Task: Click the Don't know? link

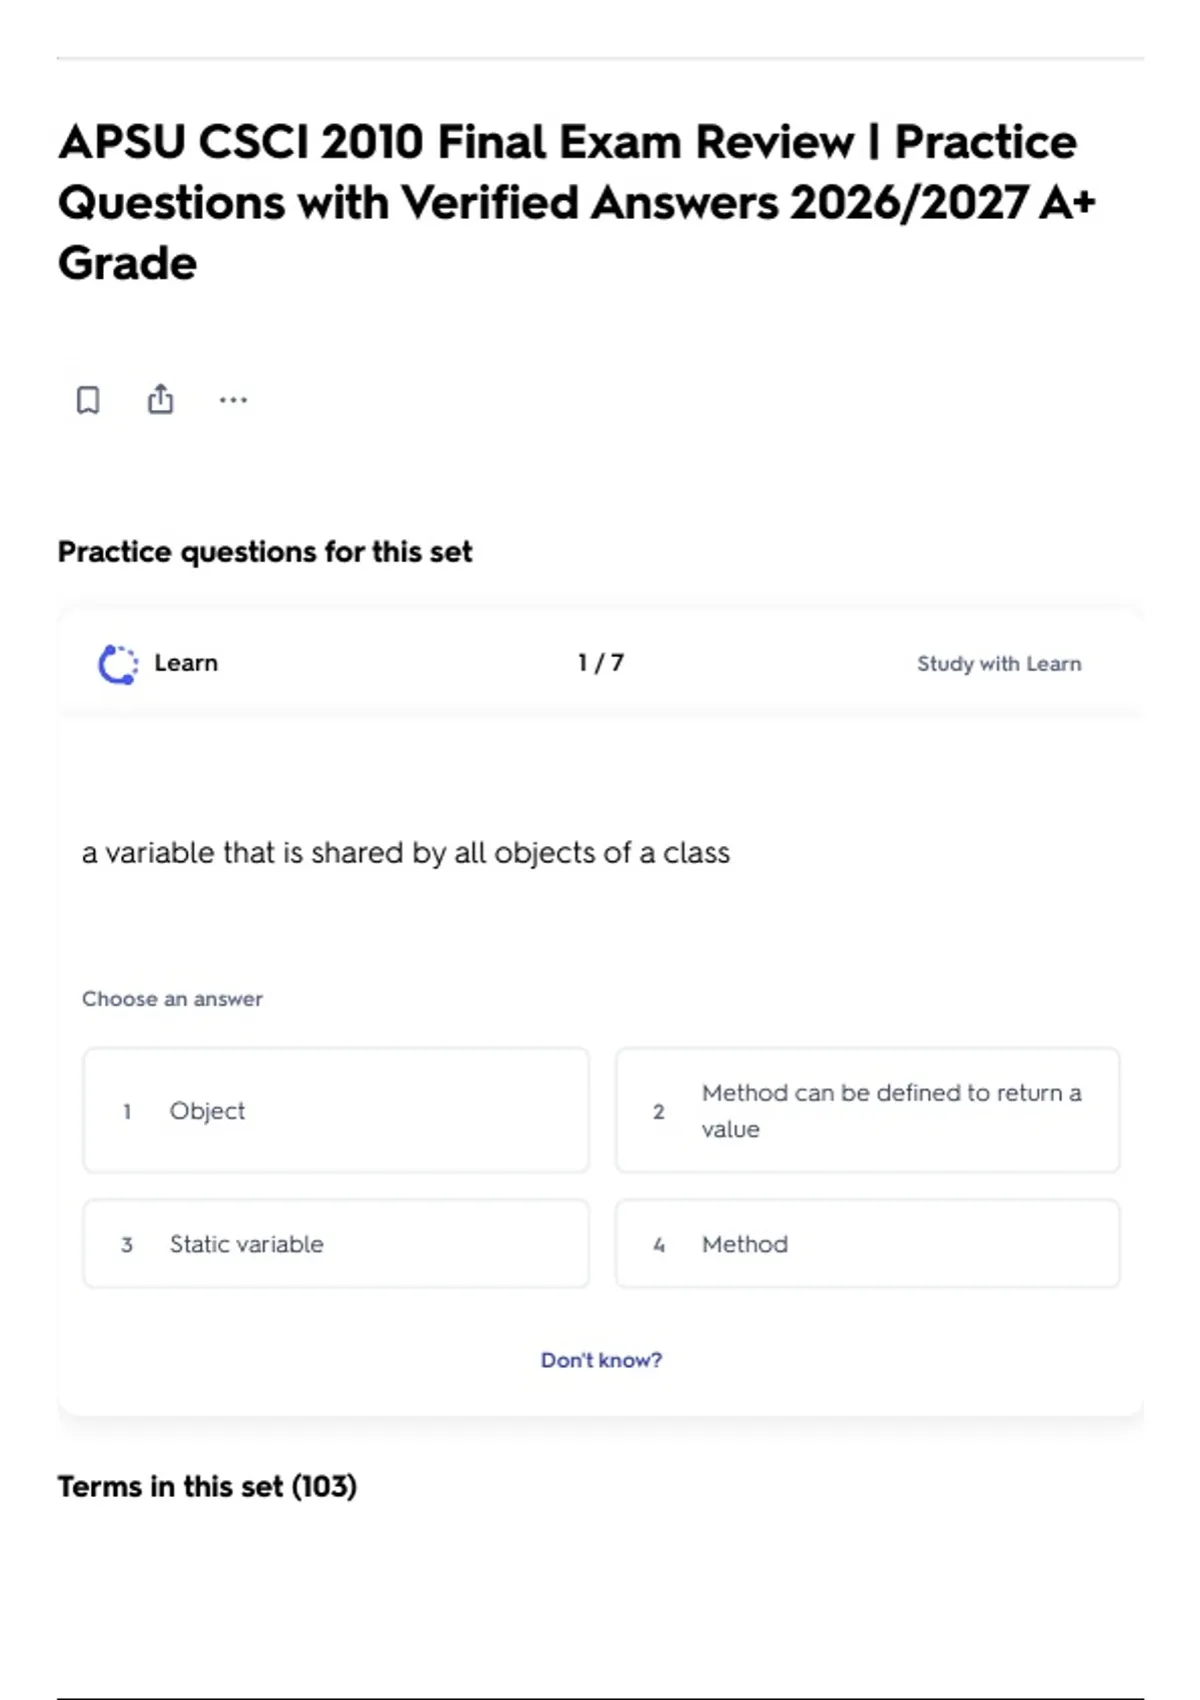Action: point(601,1360)
